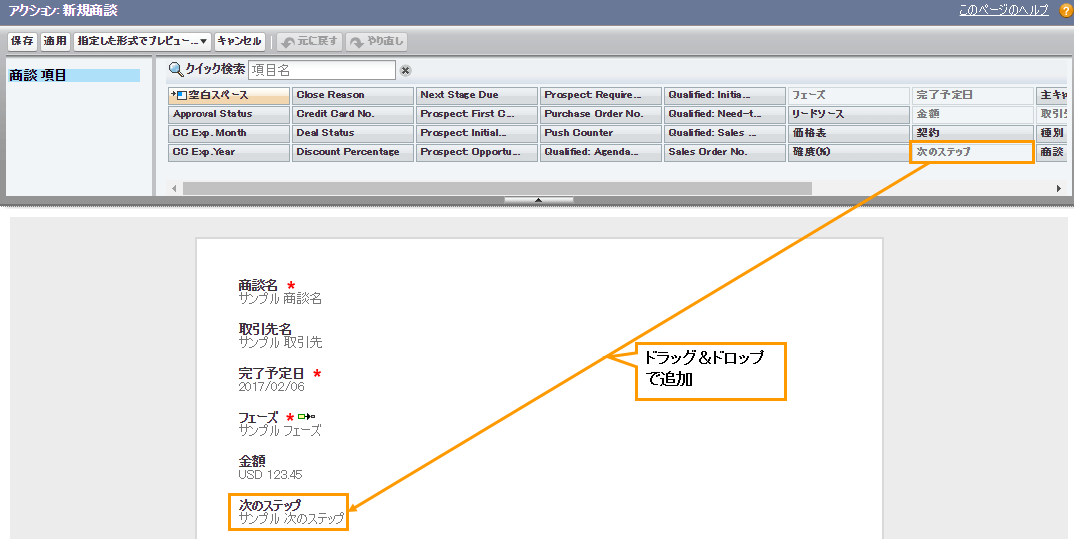Select the Next Stage Due field
The image size is (1074, 539).
coord(477,95)
